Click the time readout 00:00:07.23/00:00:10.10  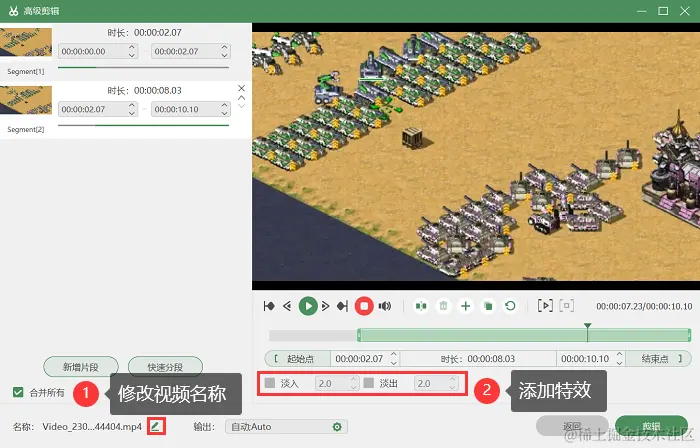click(x=644, y=306)
